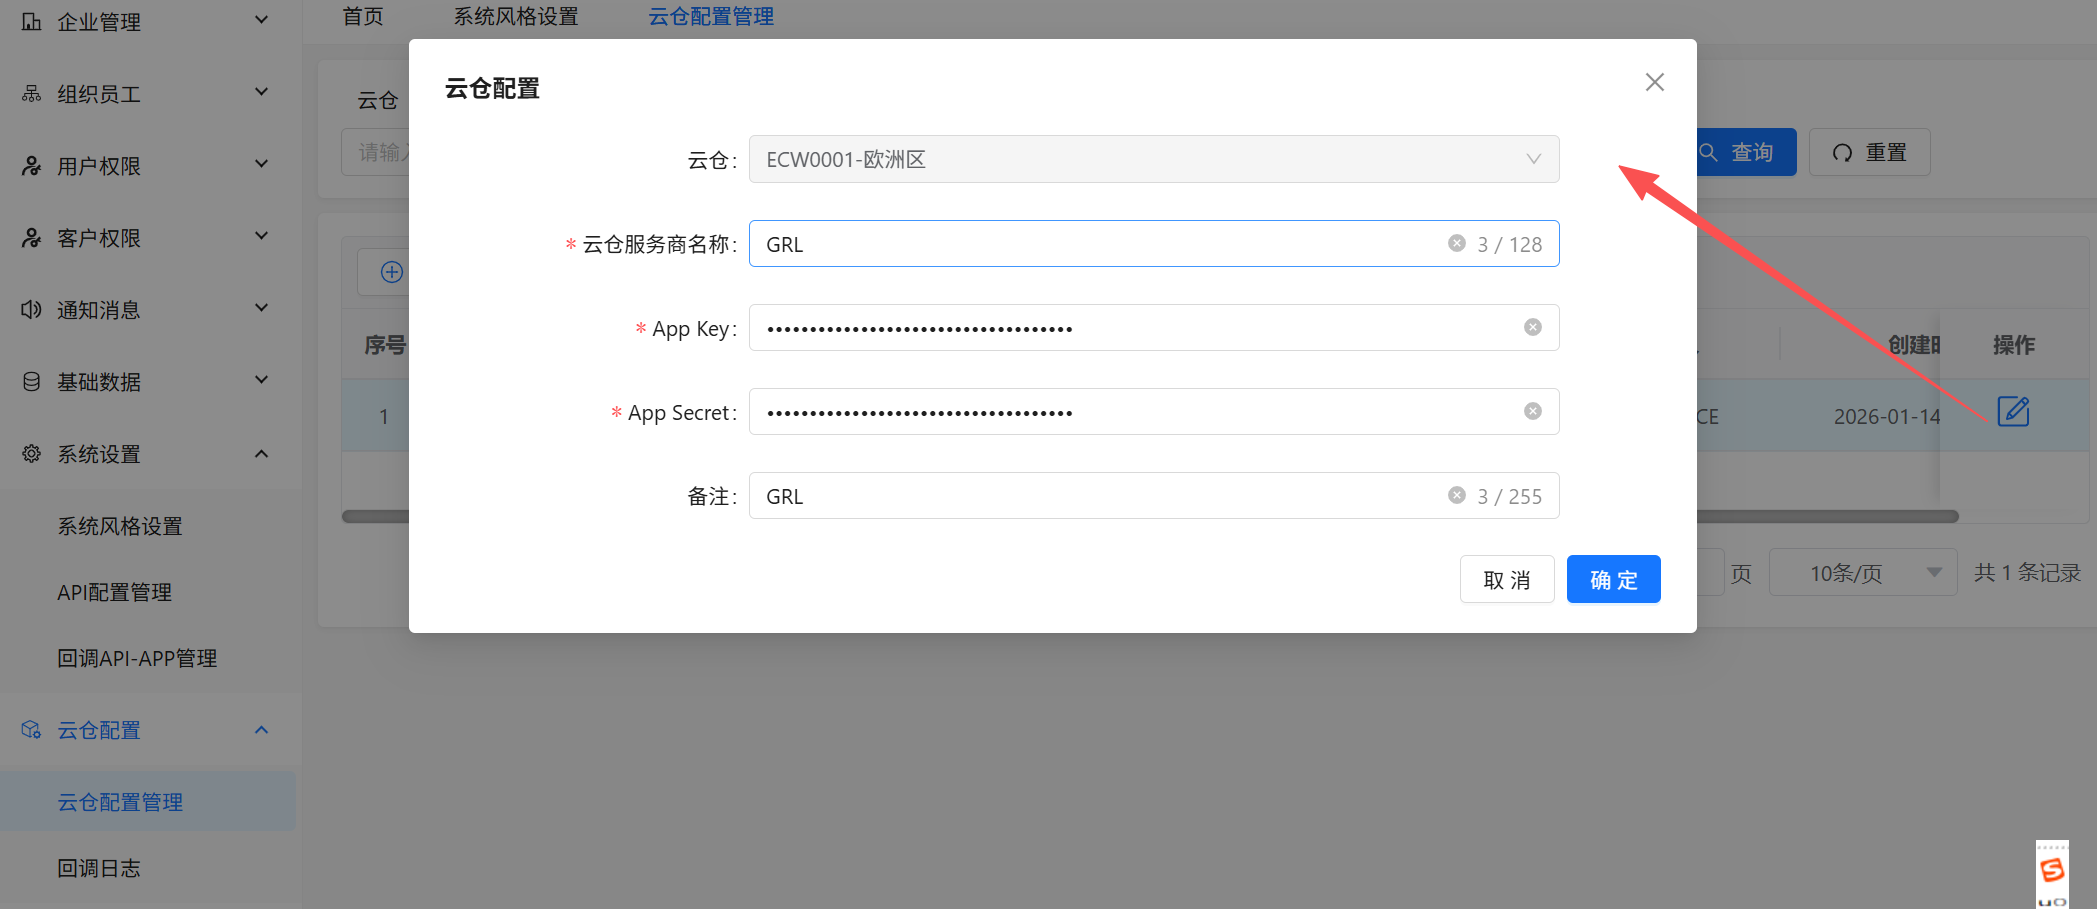Click the 重置 reset button
2097x909 pixels.
click(1869, 152)
